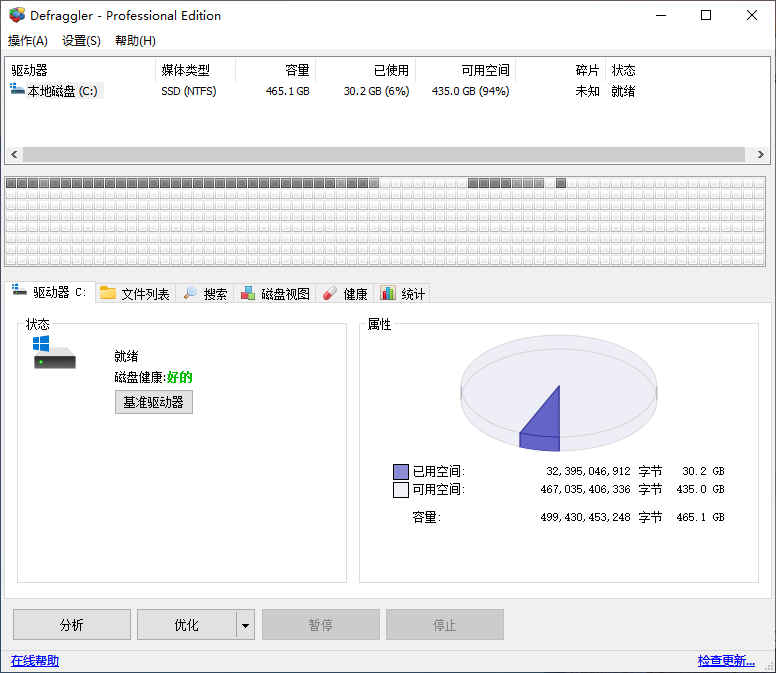Click the 已使用 column header
The height and width of the screenshot is (673, 776).
tap(366, 70)
